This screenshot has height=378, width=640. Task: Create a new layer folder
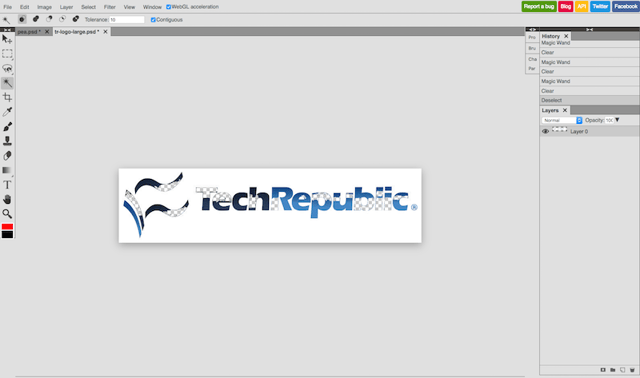613,370
